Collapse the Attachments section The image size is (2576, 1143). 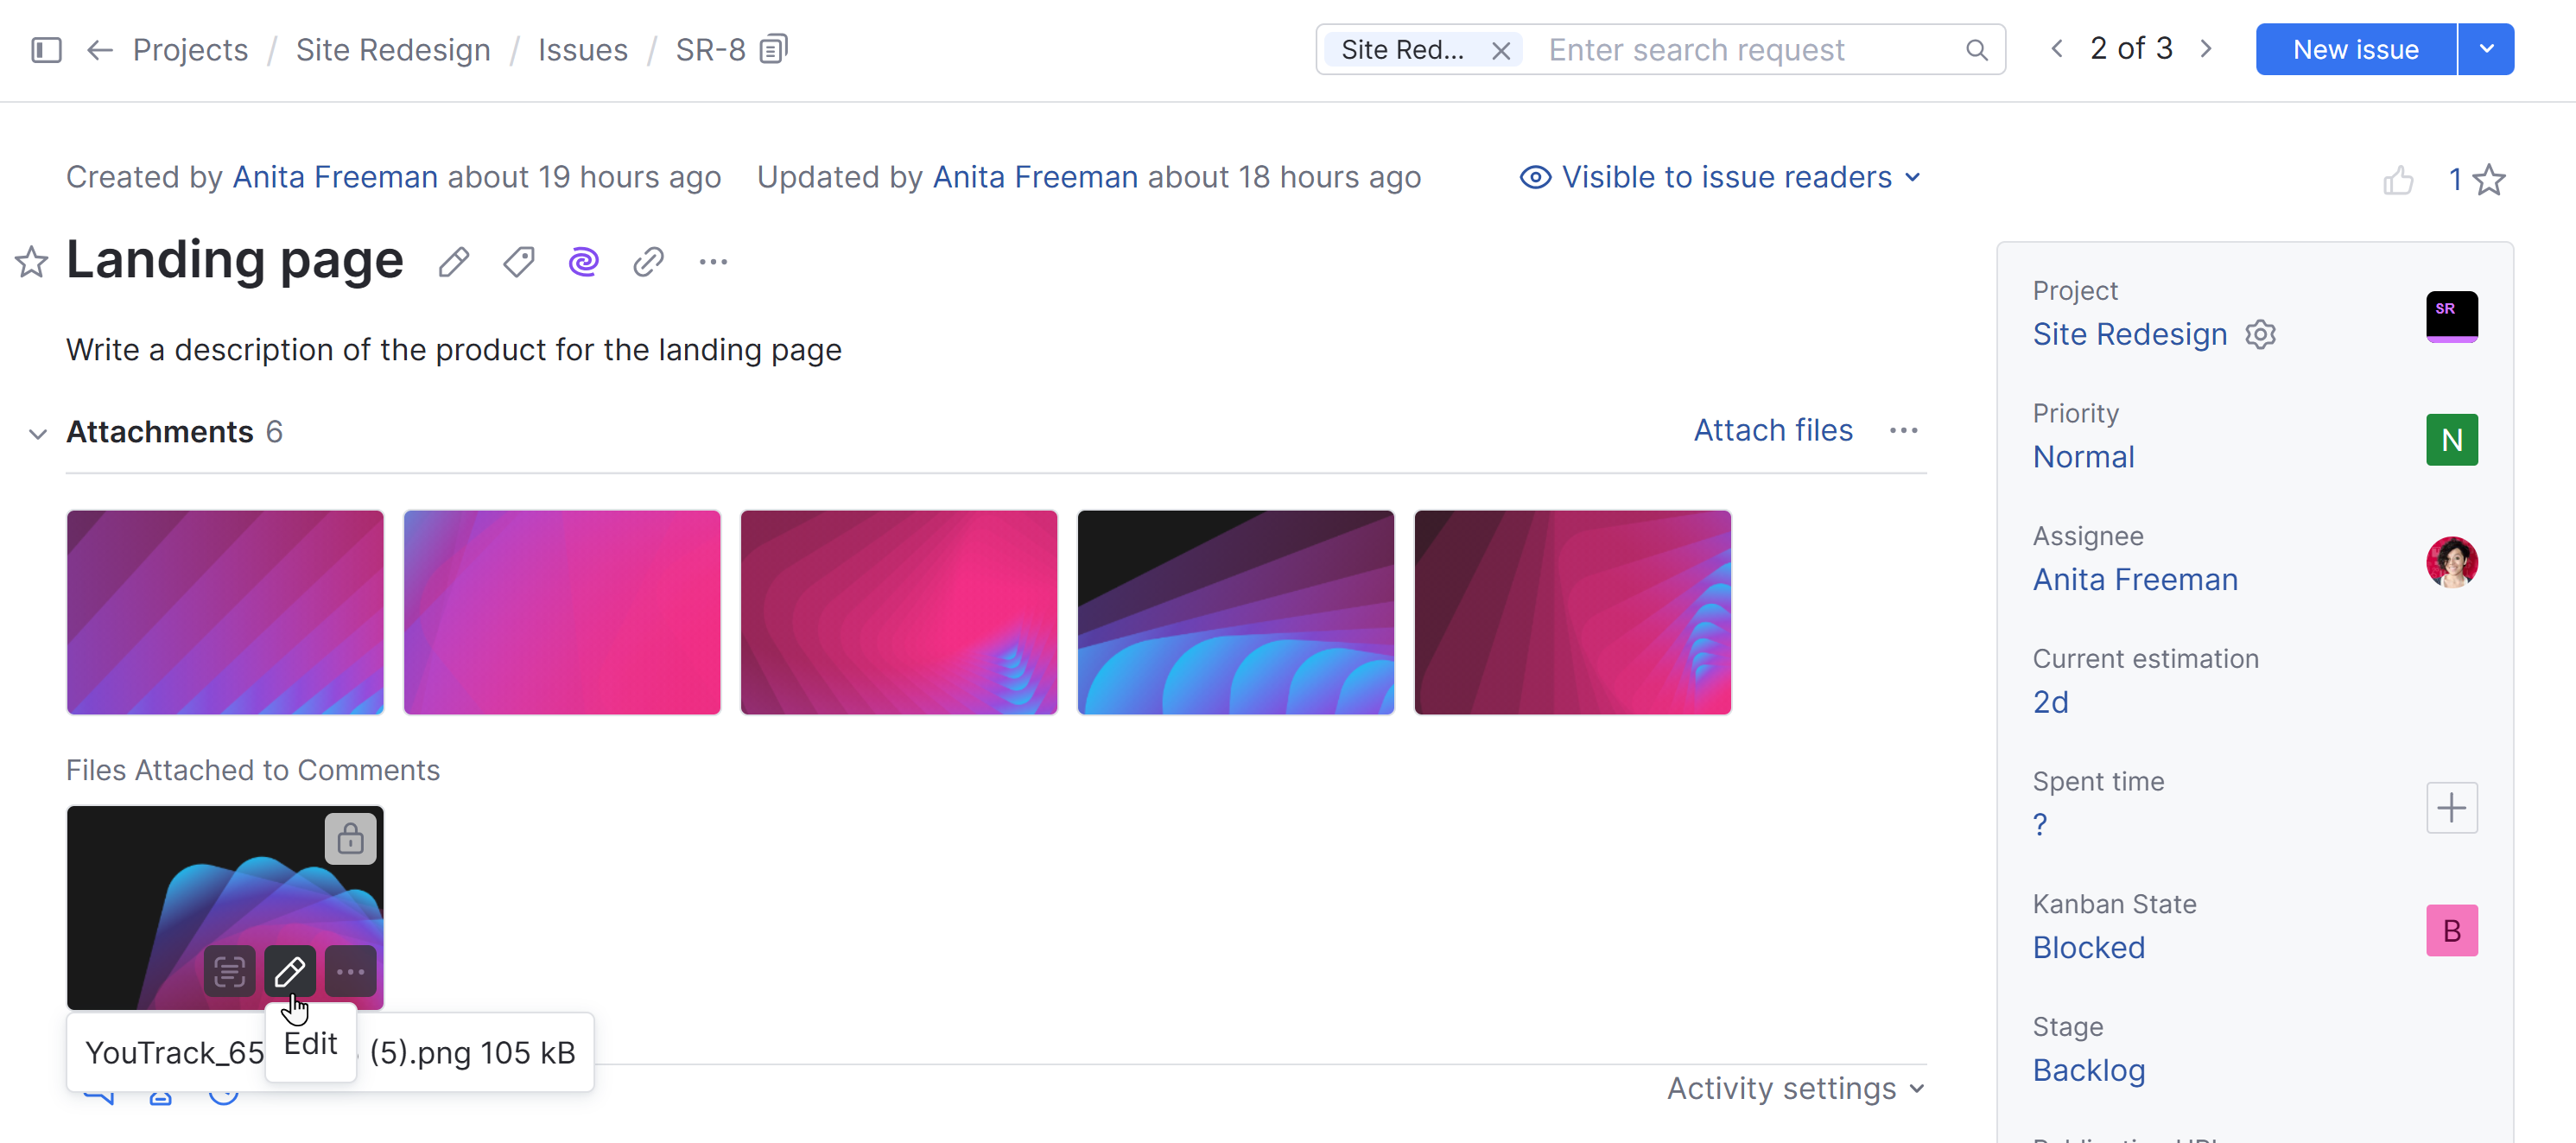(37, 434)
